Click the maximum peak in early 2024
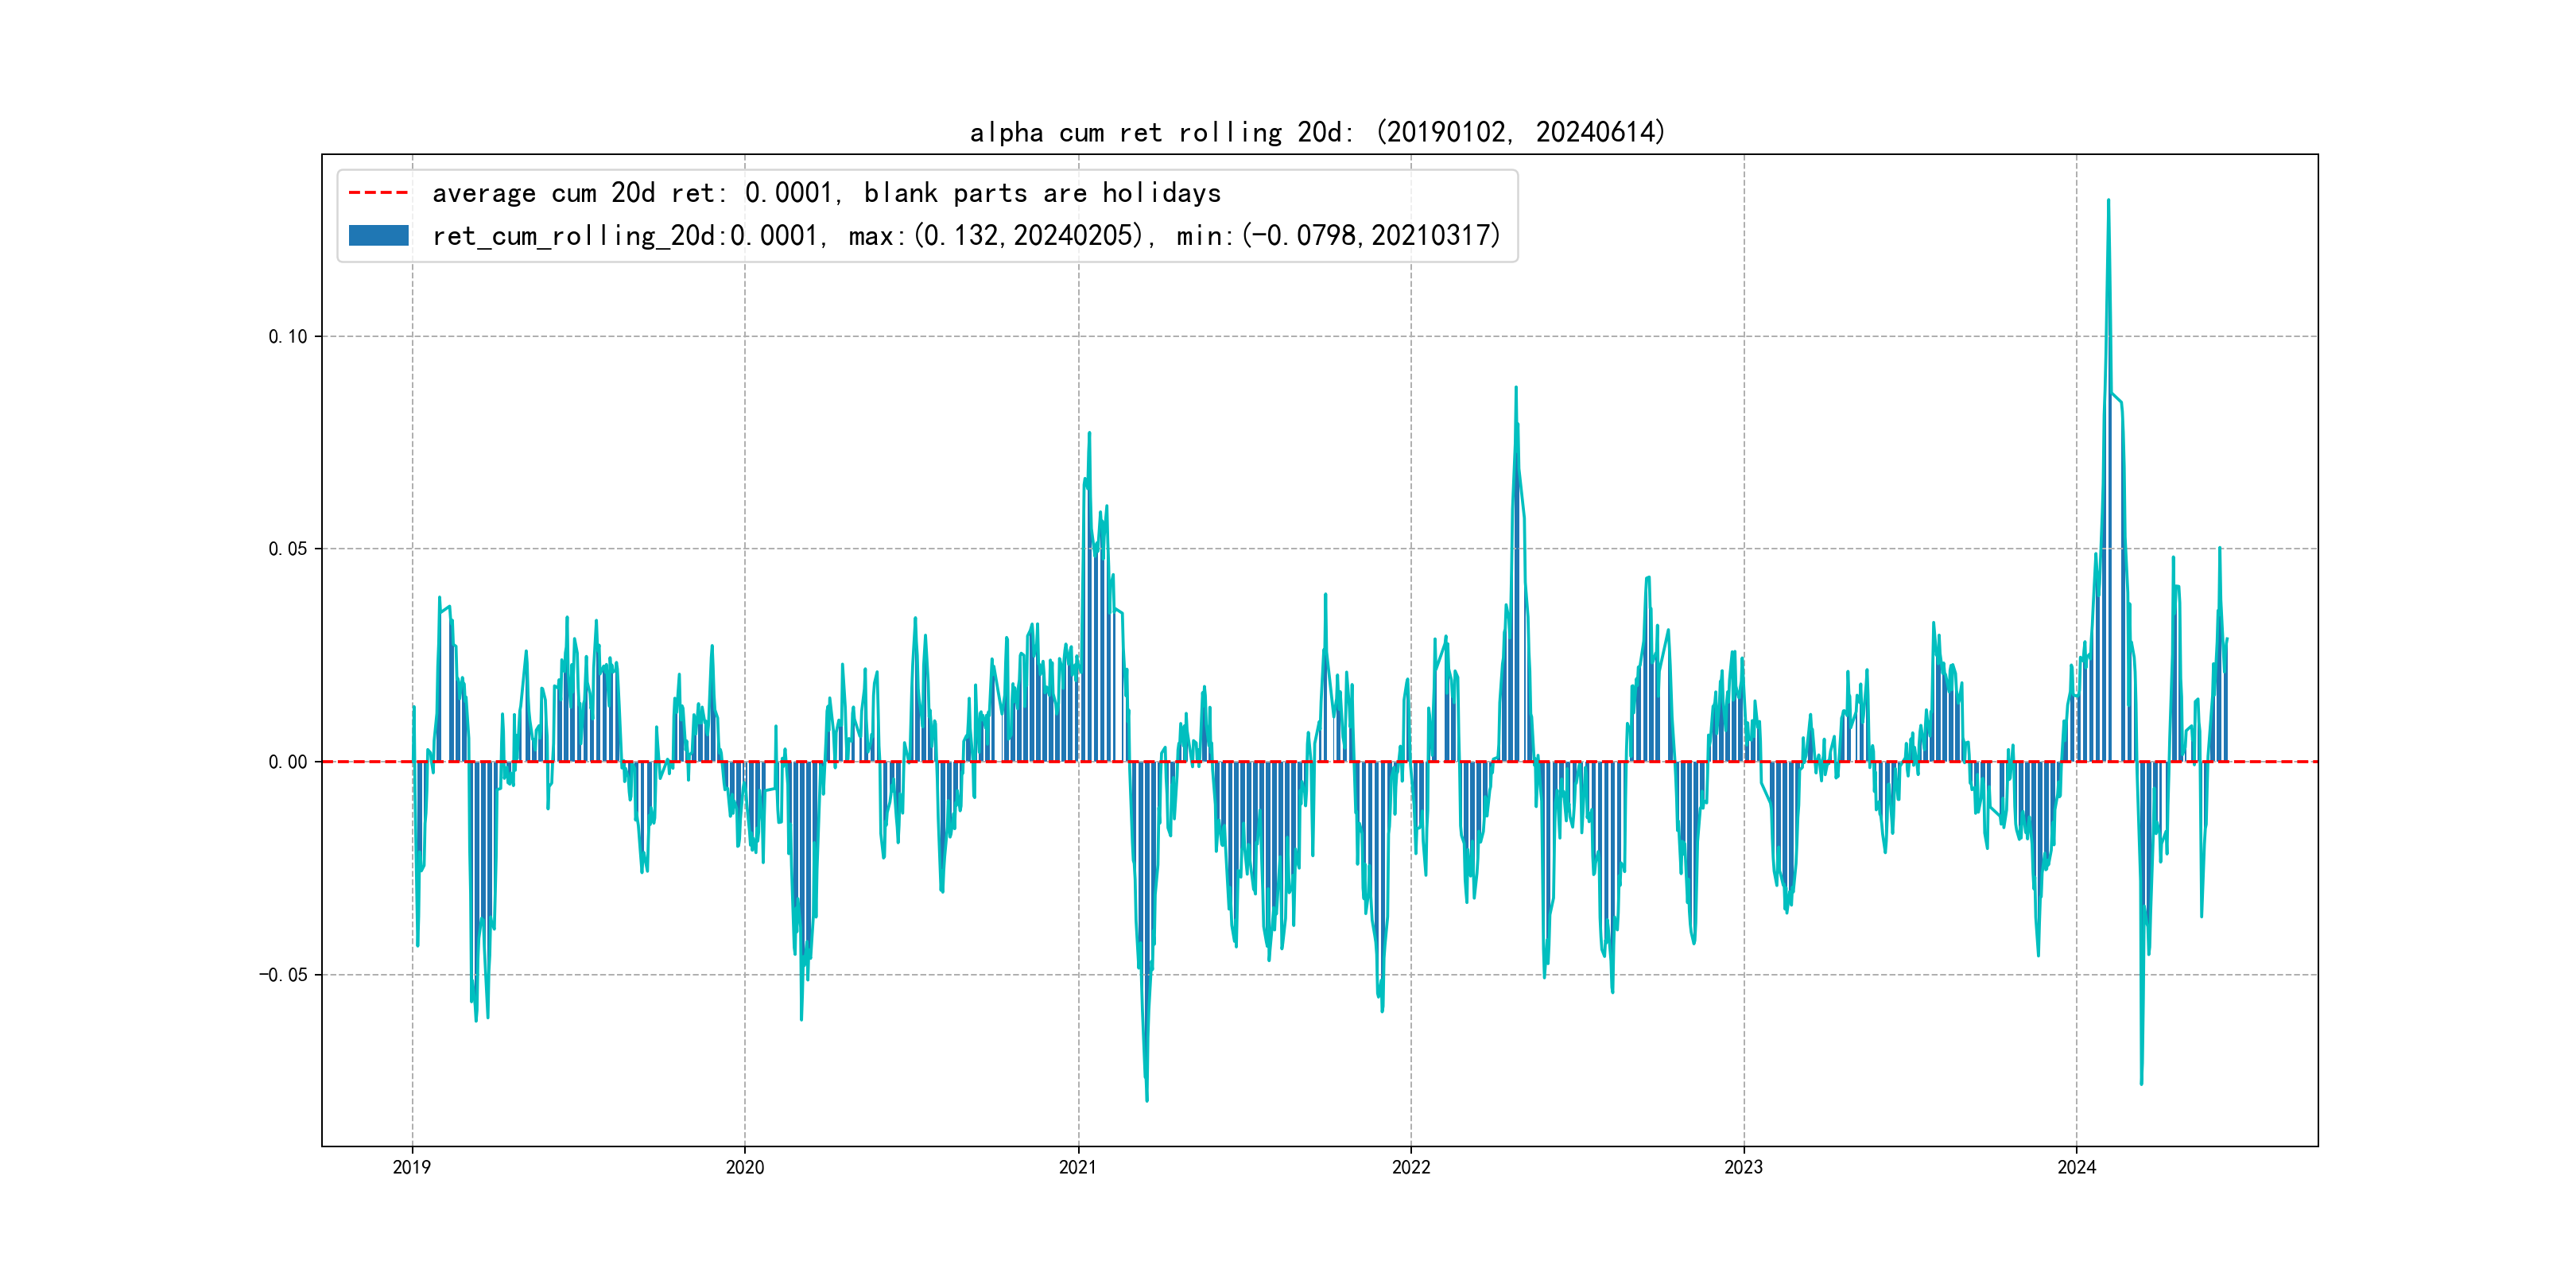Image resolution: width=2576 pixels, height=1288 pixels. (2108, 201)
